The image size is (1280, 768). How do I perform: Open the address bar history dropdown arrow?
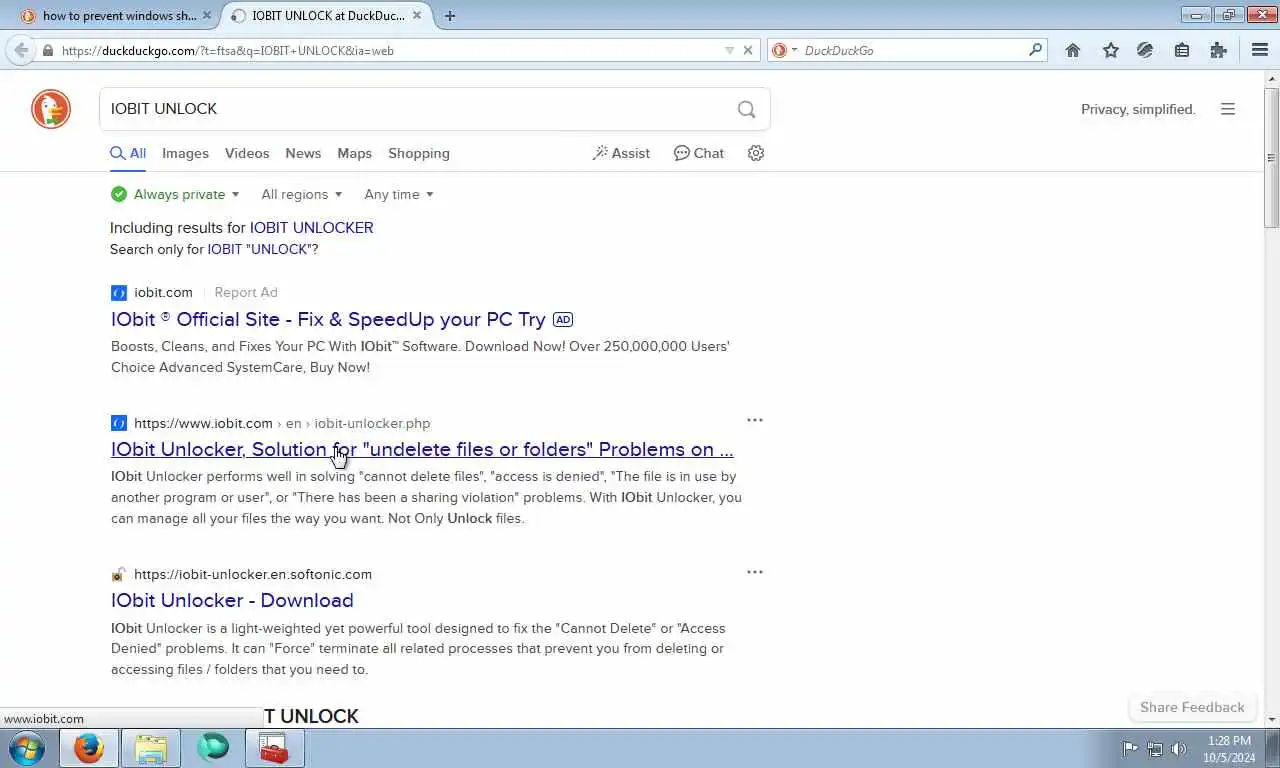click(729, 50)
